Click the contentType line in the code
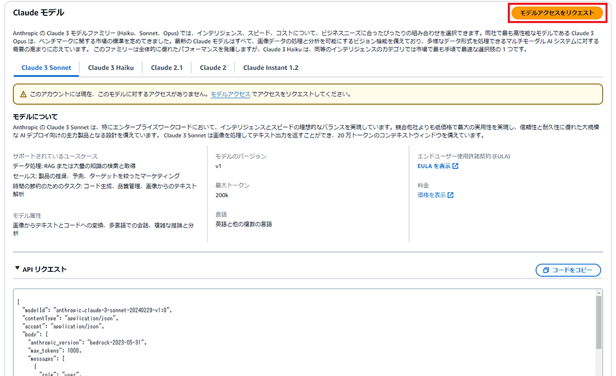 (x=70, y=318)
